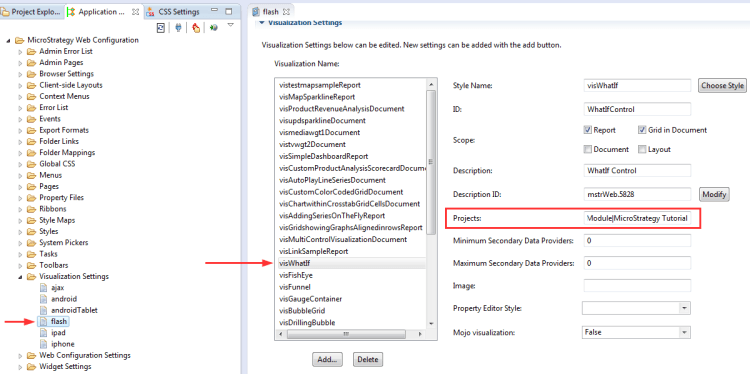This screenshot has height=374, width=750.
Task: Click the scroll down arrow of visualization list
Action: click(431, 323)
